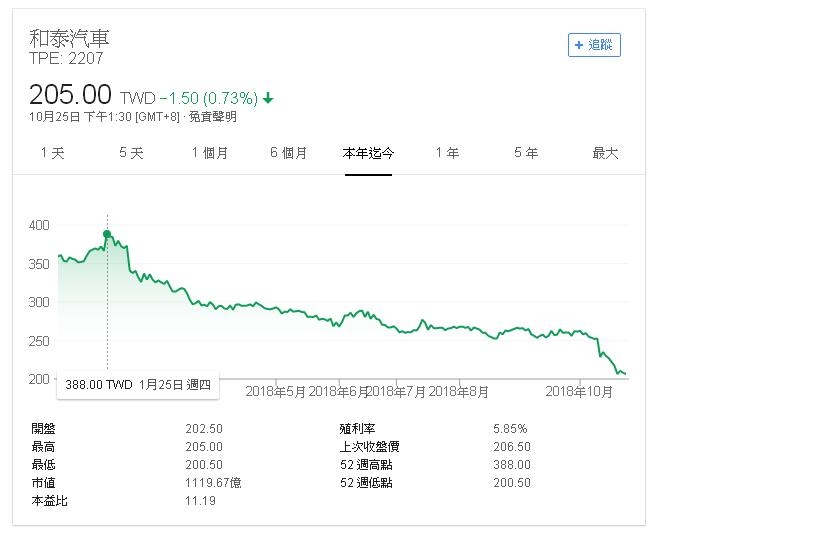
Task: Click the green down arrow icon
Action: click(x=269, y=98)
